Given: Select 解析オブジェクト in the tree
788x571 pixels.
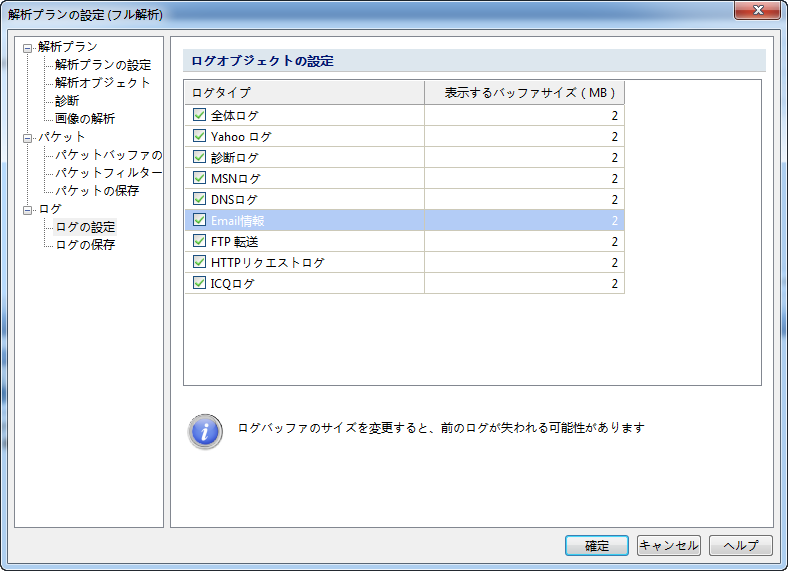Looking at the screenshot, I should point(103,83).
